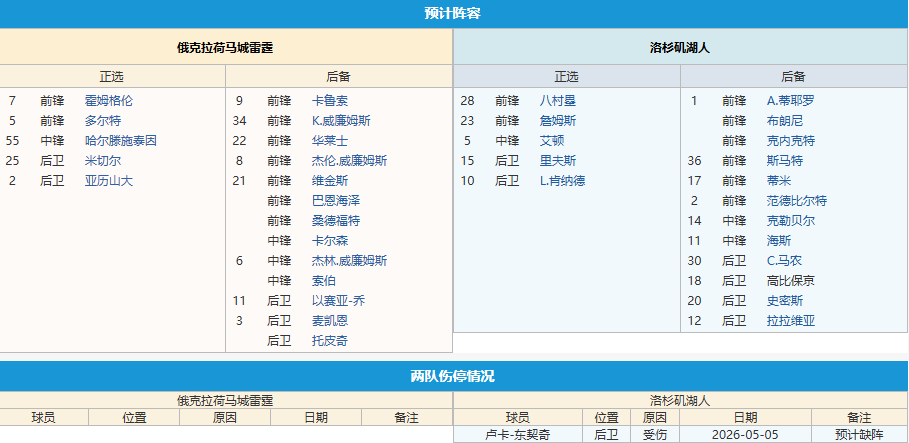909x443 pixels.
Task: Click center 卡尔森 link
Action: (x=330, y=241)
